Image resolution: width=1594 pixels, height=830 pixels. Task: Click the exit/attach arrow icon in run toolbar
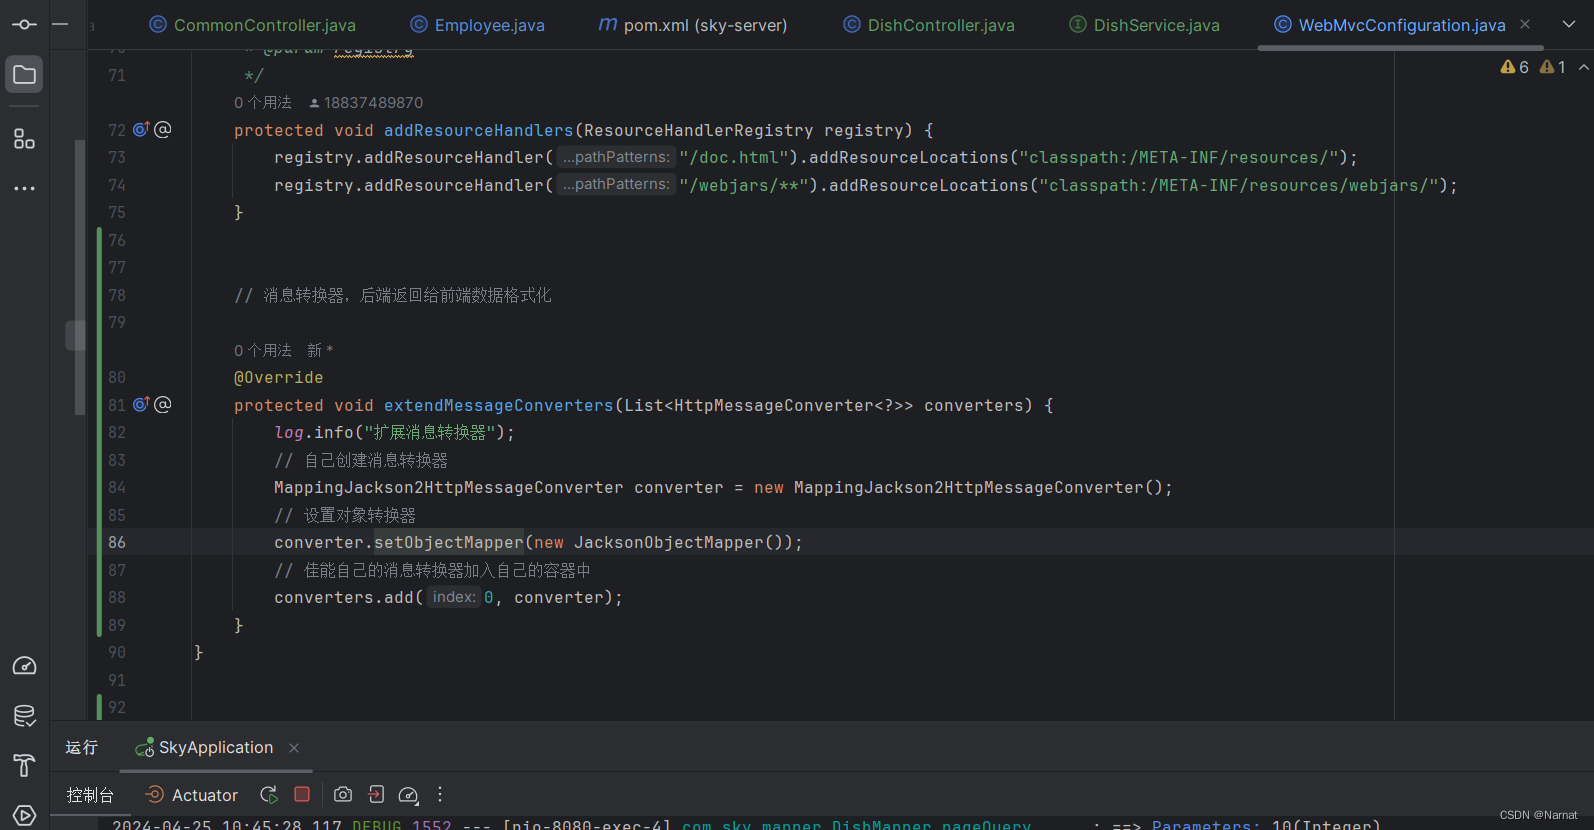[x=376, y=794]
